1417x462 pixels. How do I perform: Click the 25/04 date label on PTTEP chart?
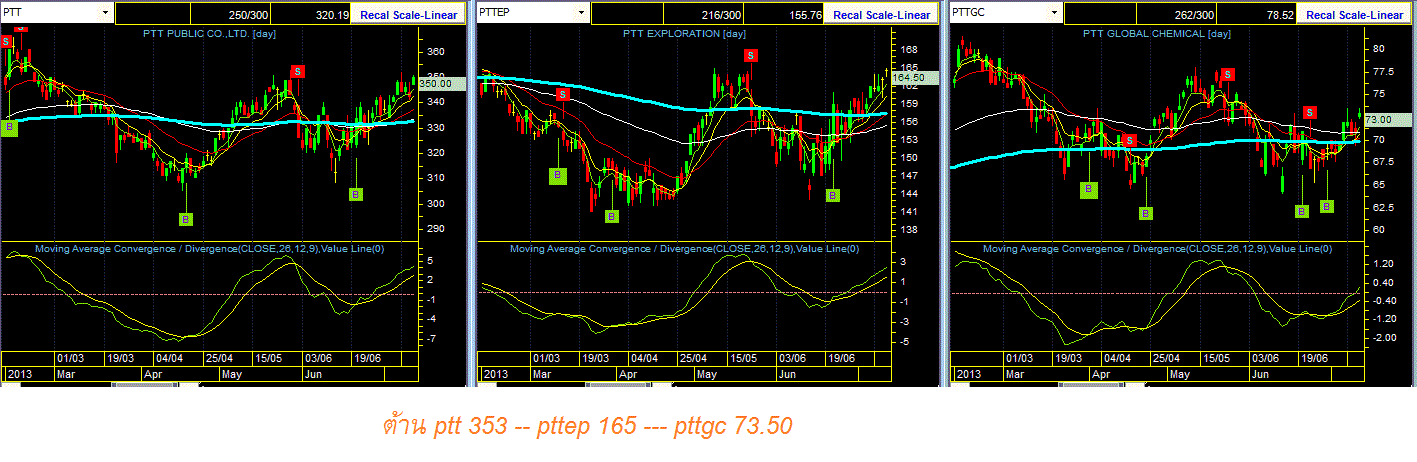click(694, 358)
